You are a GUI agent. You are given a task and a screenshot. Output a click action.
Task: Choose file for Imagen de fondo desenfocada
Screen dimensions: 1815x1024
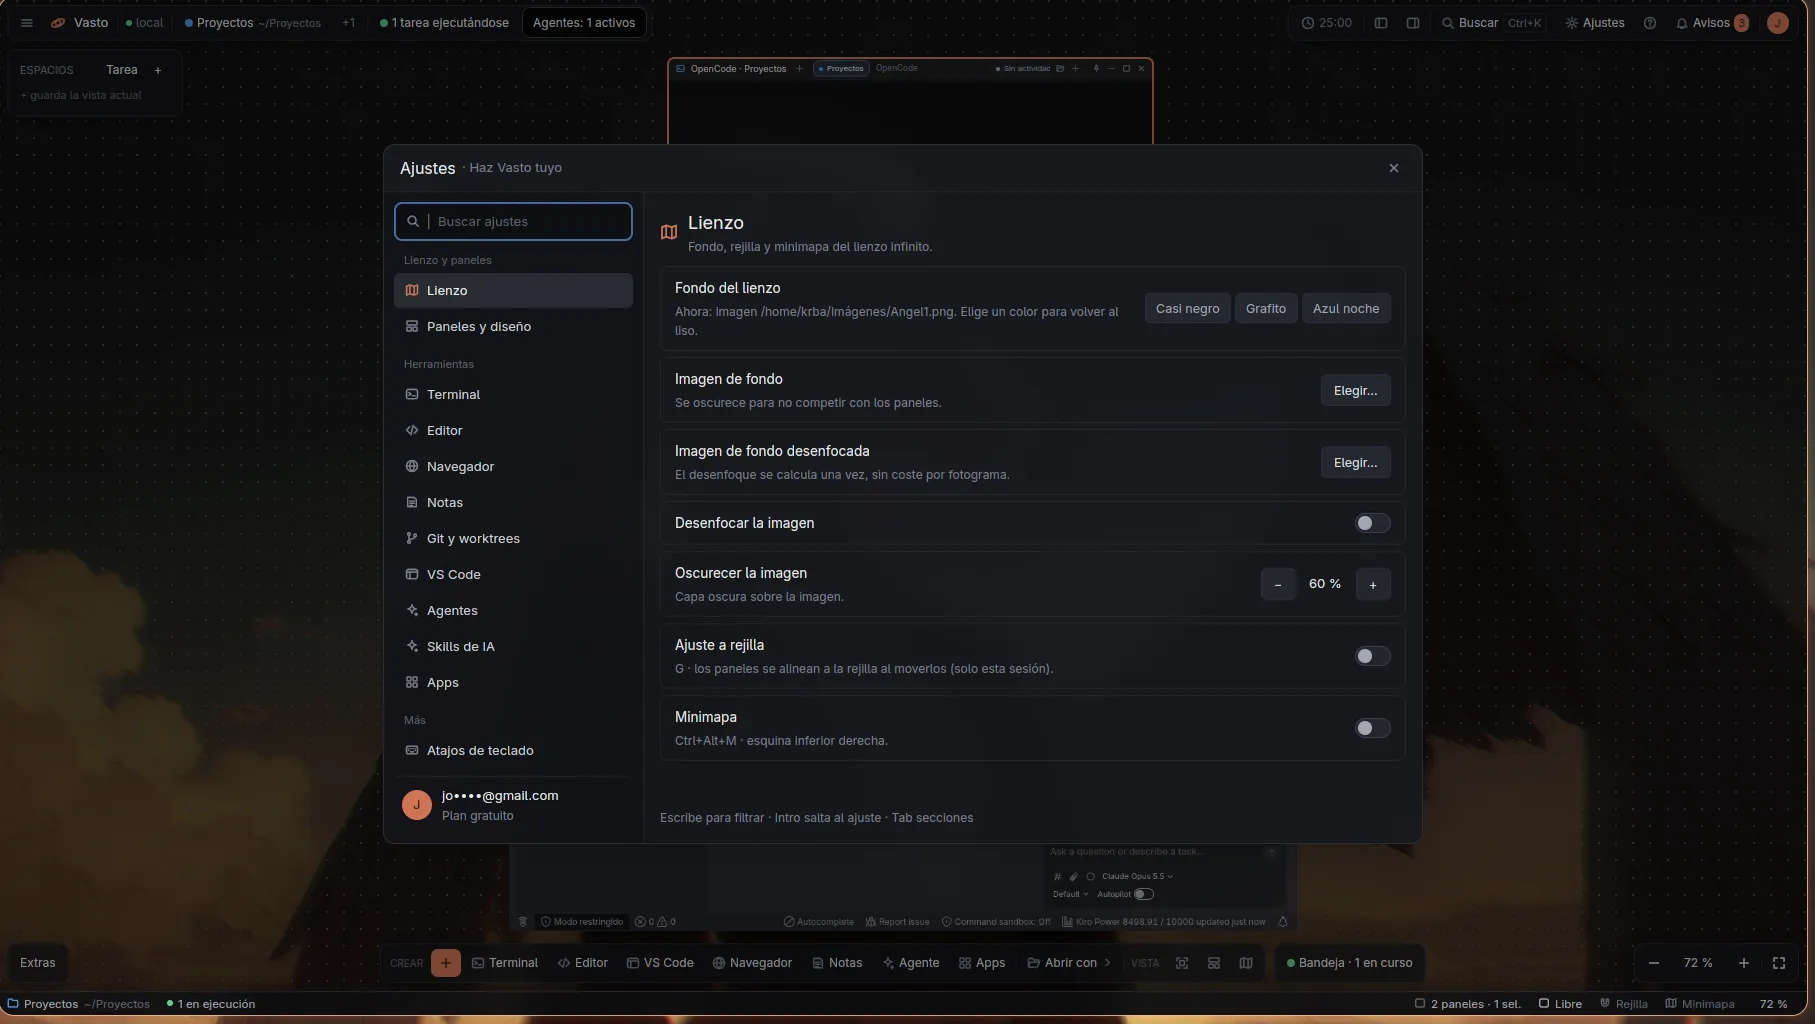pos(1355,463)
